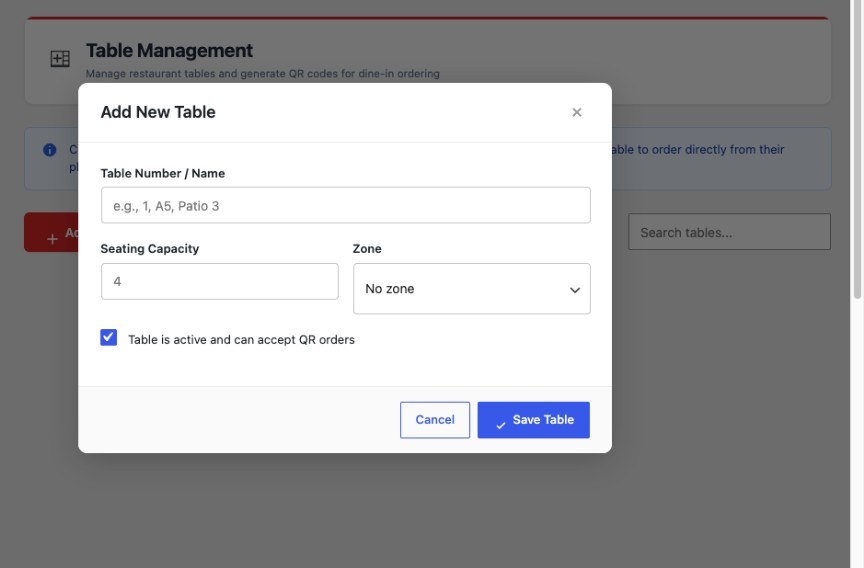The height and width of the screenshot is (568, 864).
Task: Click the Table Number / Name label
Action: tap(163, 173)
